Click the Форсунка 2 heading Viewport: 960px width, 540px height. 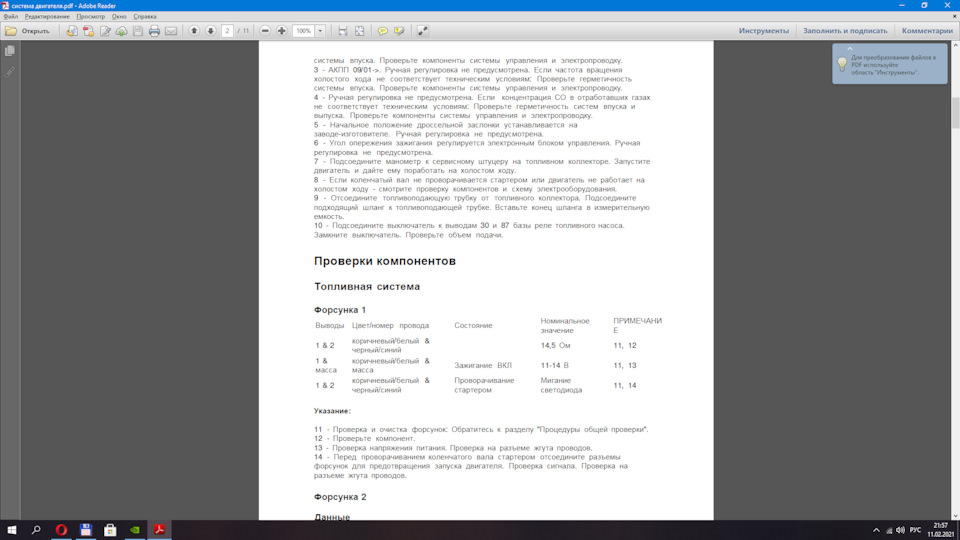point(340,497)
